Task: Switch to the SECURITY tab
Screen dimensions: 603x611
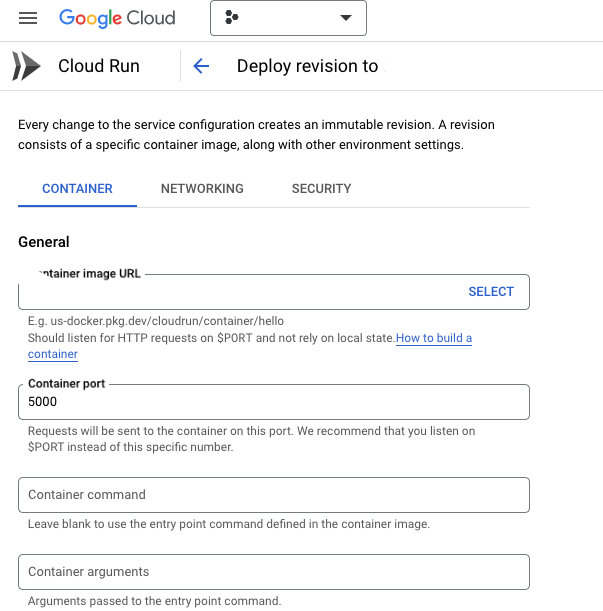Action: click(321, 189)
